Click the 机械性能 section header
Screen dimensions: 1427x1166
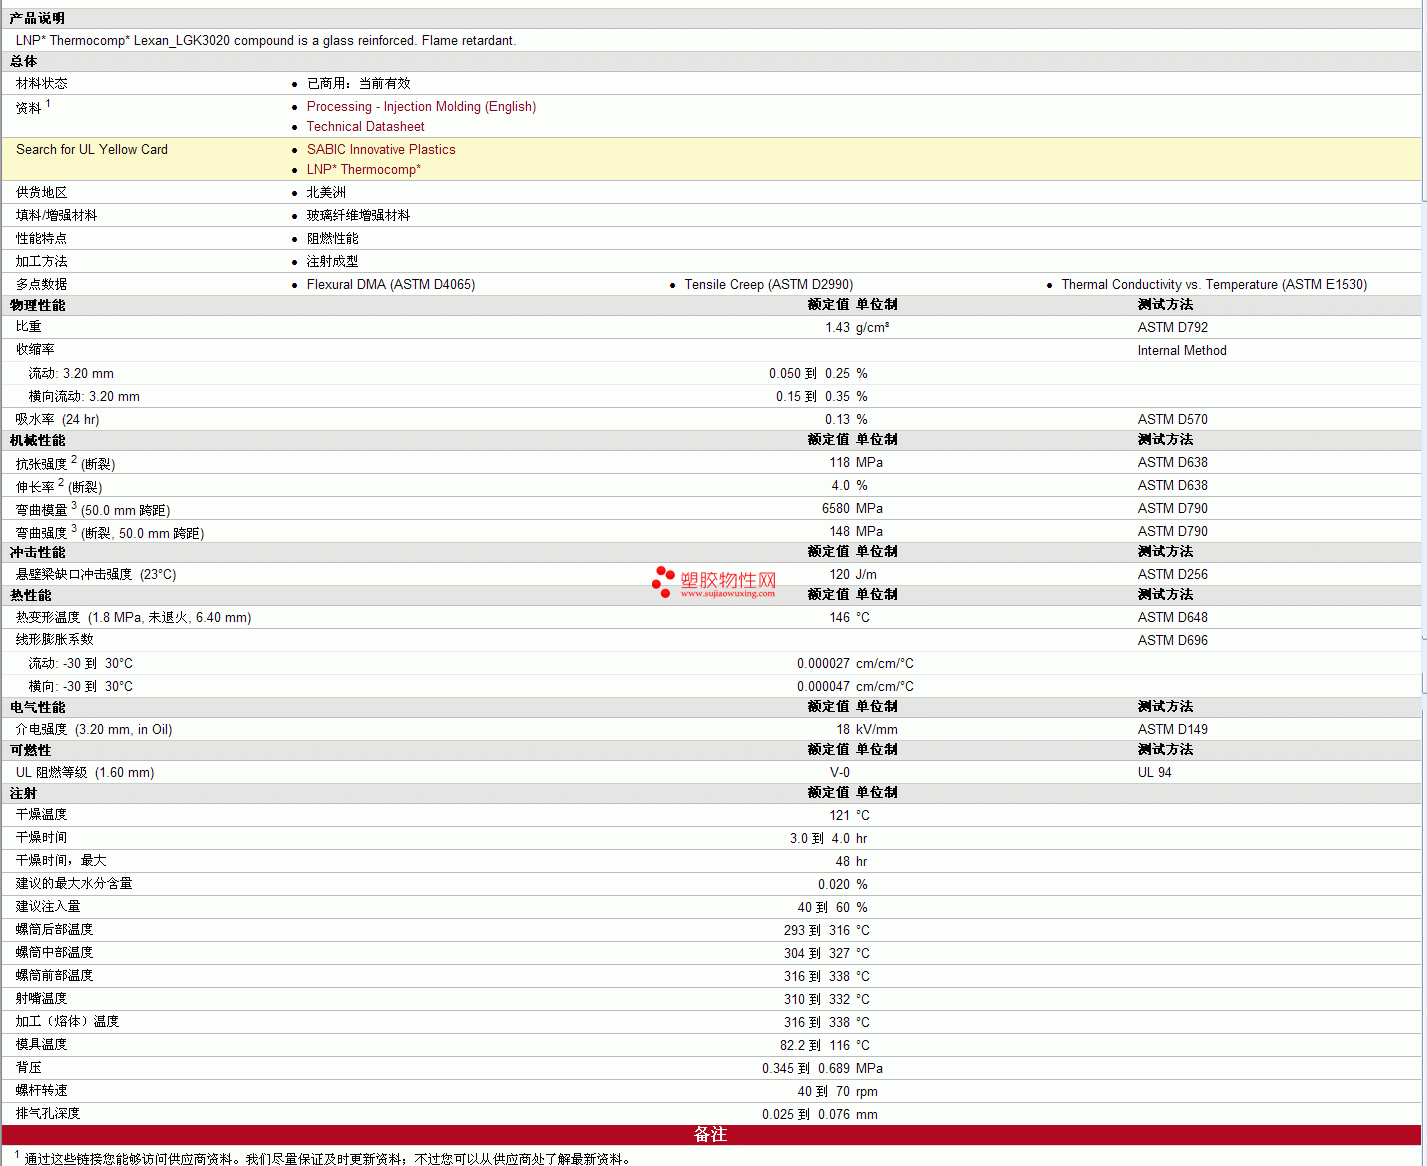click(x=37, y=441)
